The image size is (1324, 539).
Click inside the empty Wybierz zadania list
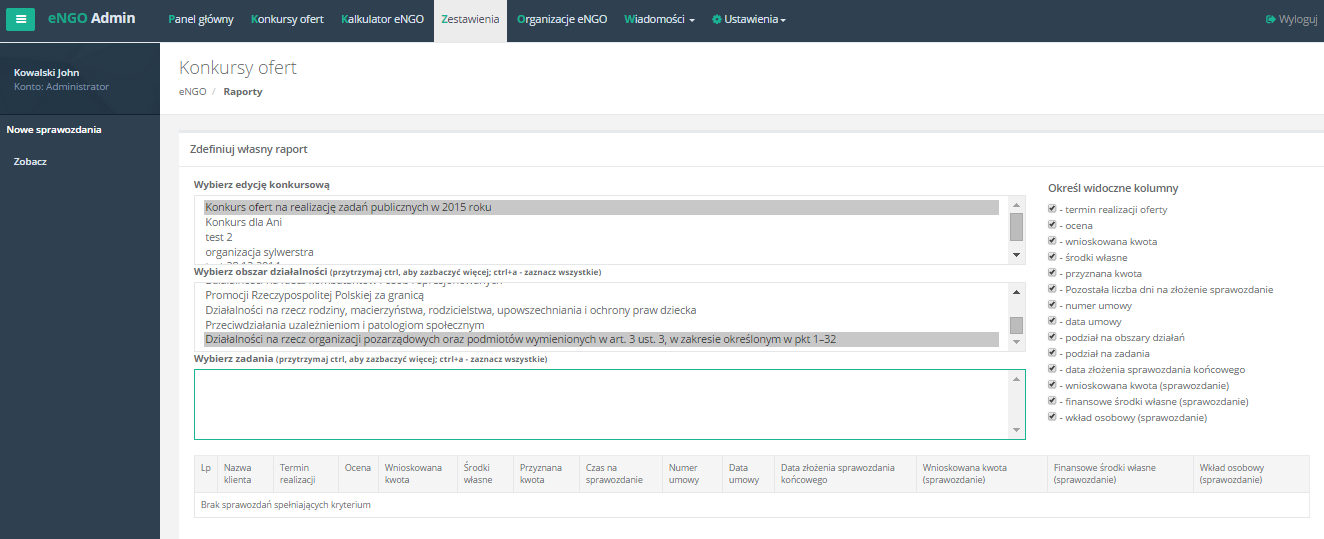(x=601, y=405)
